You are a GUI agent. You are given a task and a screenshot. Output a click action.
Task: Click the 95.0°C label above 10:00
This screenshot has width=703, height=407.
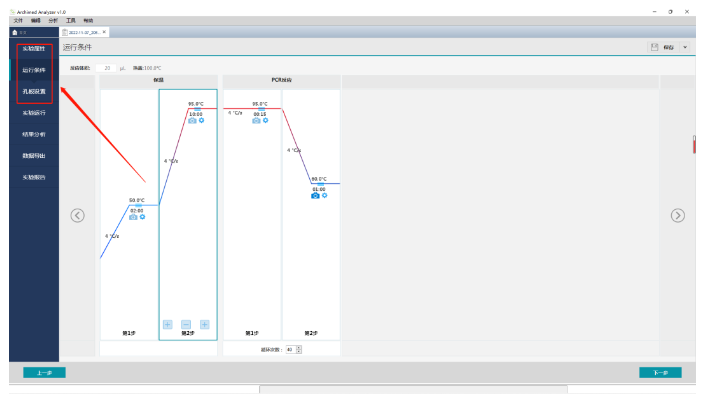(196, 104)
